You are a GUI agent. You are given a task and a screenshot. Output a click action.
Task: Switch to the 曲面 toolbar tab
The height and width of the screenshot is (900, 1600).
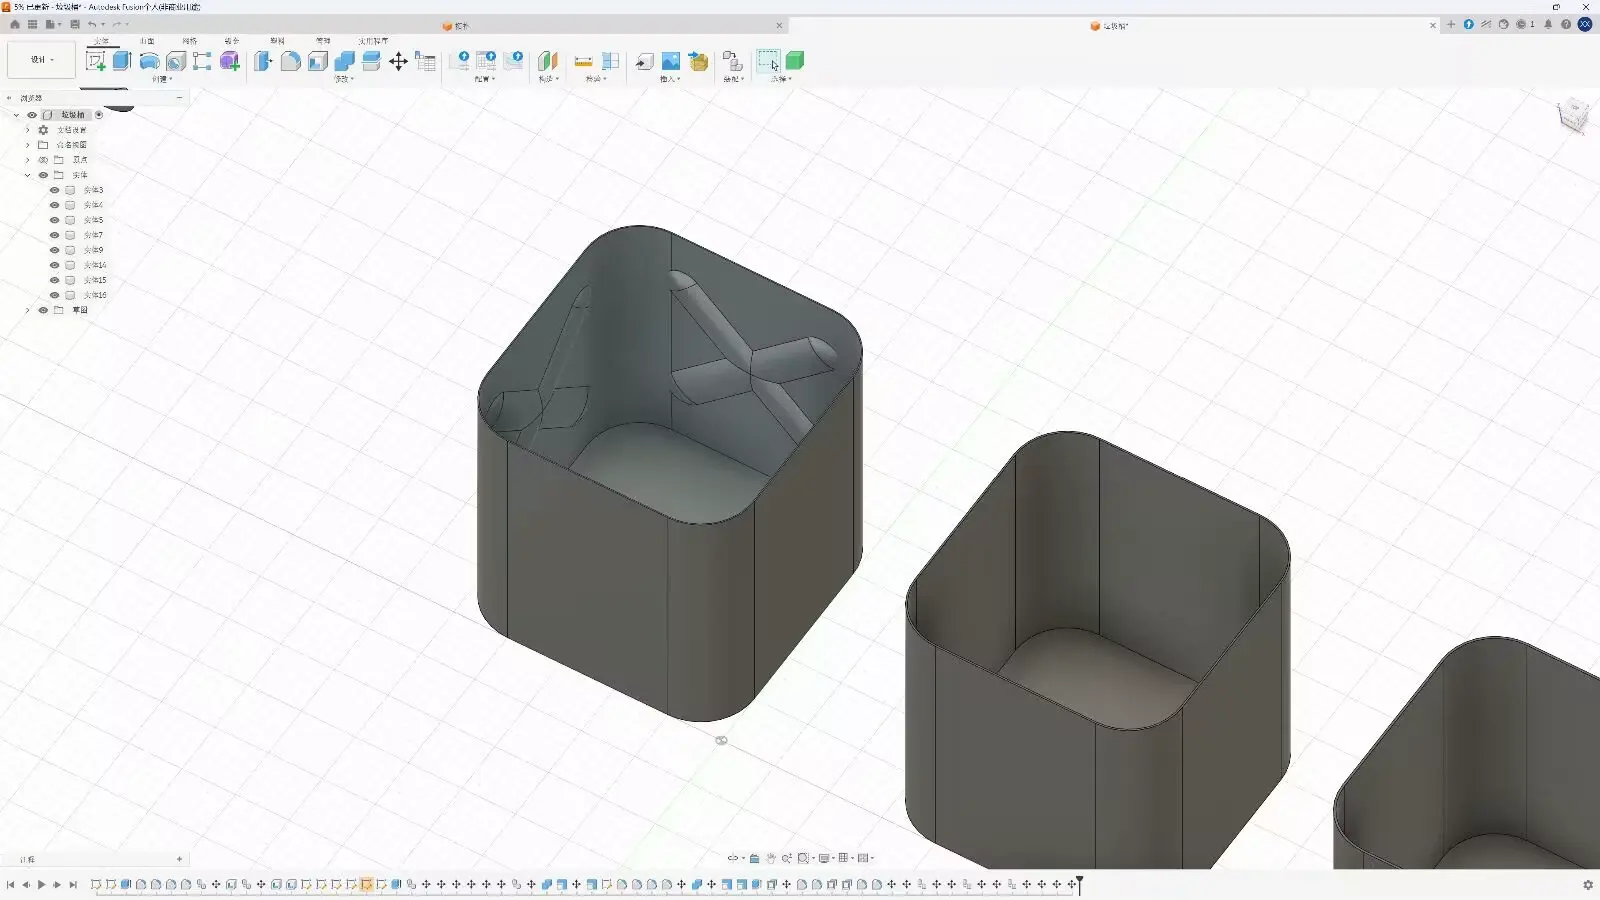pos(147,41)
